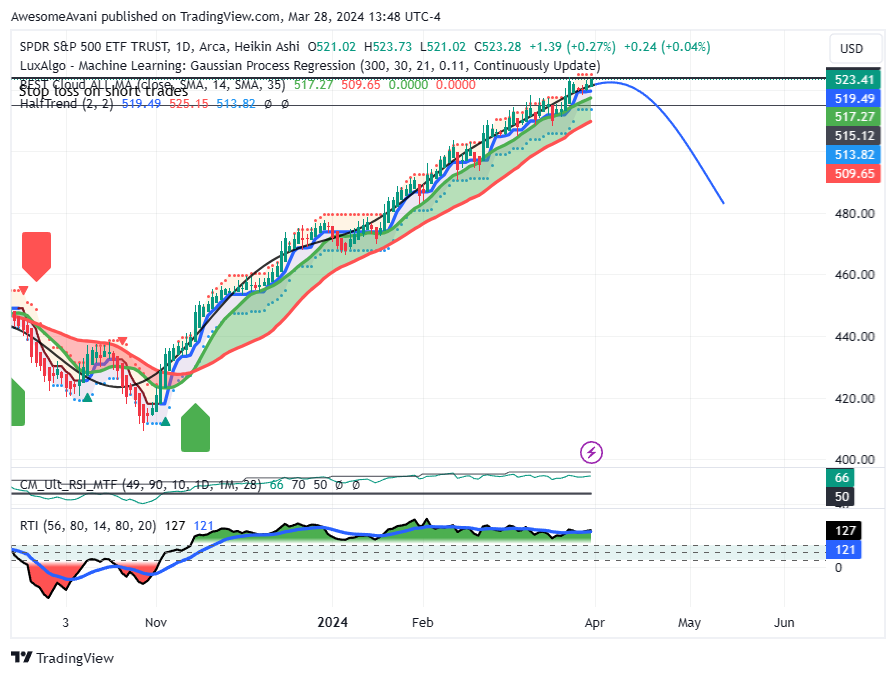This screenshot has height=677, width=896.
Task: Click the RTI 121 blue scale label
Action: coord(845,550)
